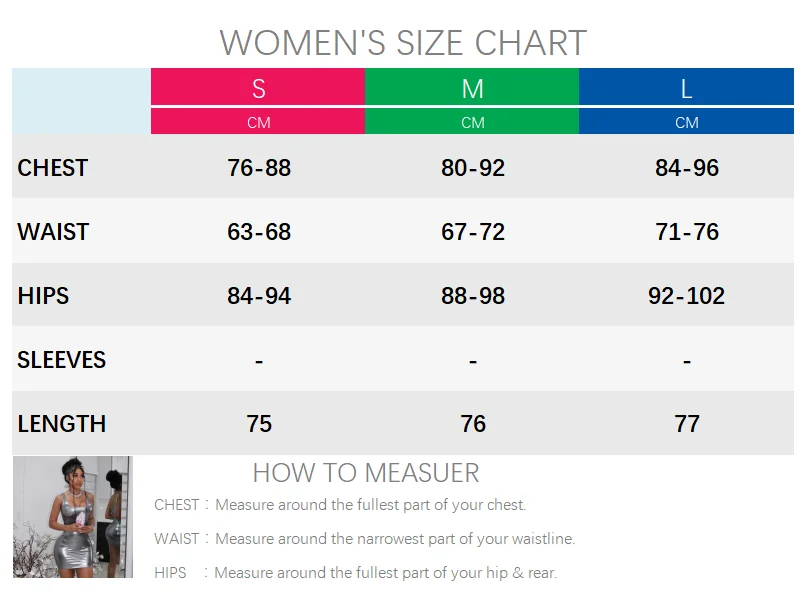Click the M length value 76
Image resolution: width=806 pixels, height=607 pixels.
[x=473, y=424]
